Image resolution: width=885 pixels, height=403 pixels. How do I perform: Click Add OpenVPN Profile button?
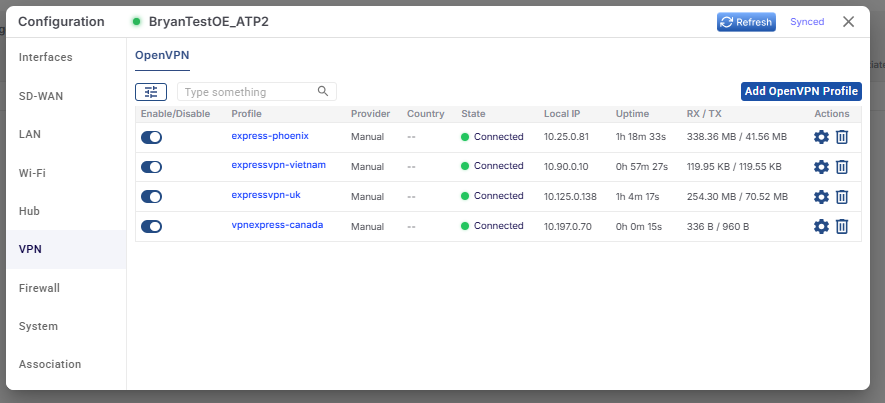801,91
